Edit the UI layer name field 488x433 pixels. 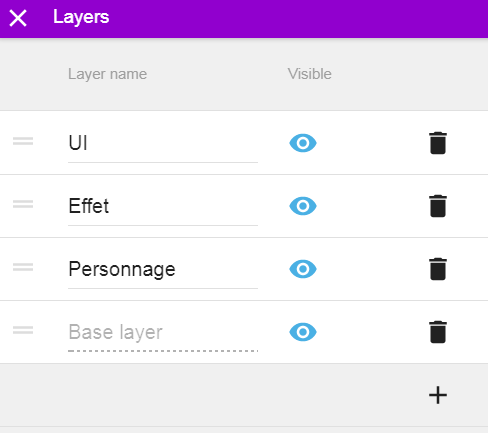click(x=163, y=143)
